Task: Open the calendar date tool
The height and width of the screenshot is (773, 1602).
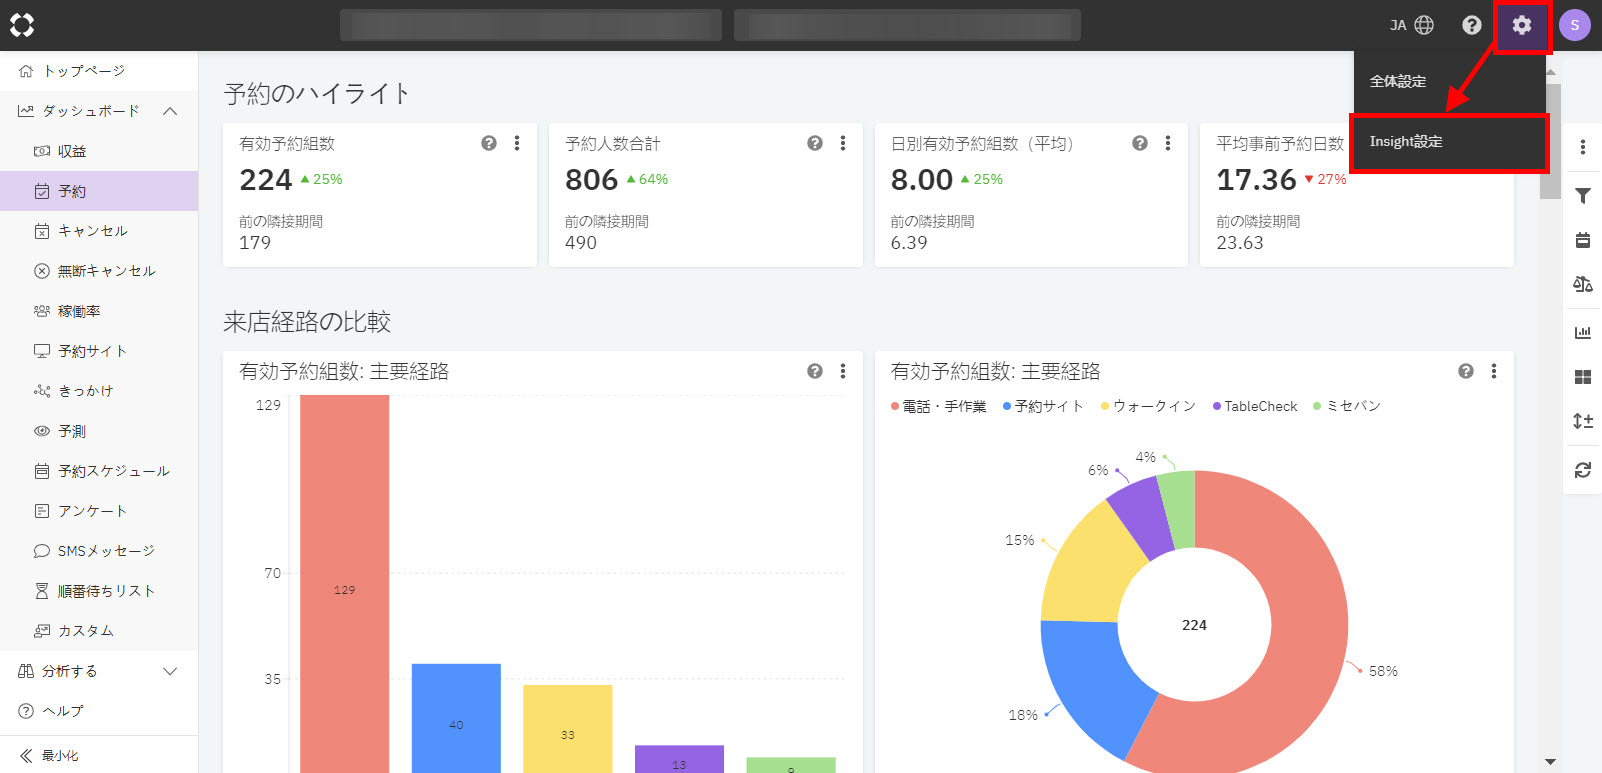Action: point(1583,240)
